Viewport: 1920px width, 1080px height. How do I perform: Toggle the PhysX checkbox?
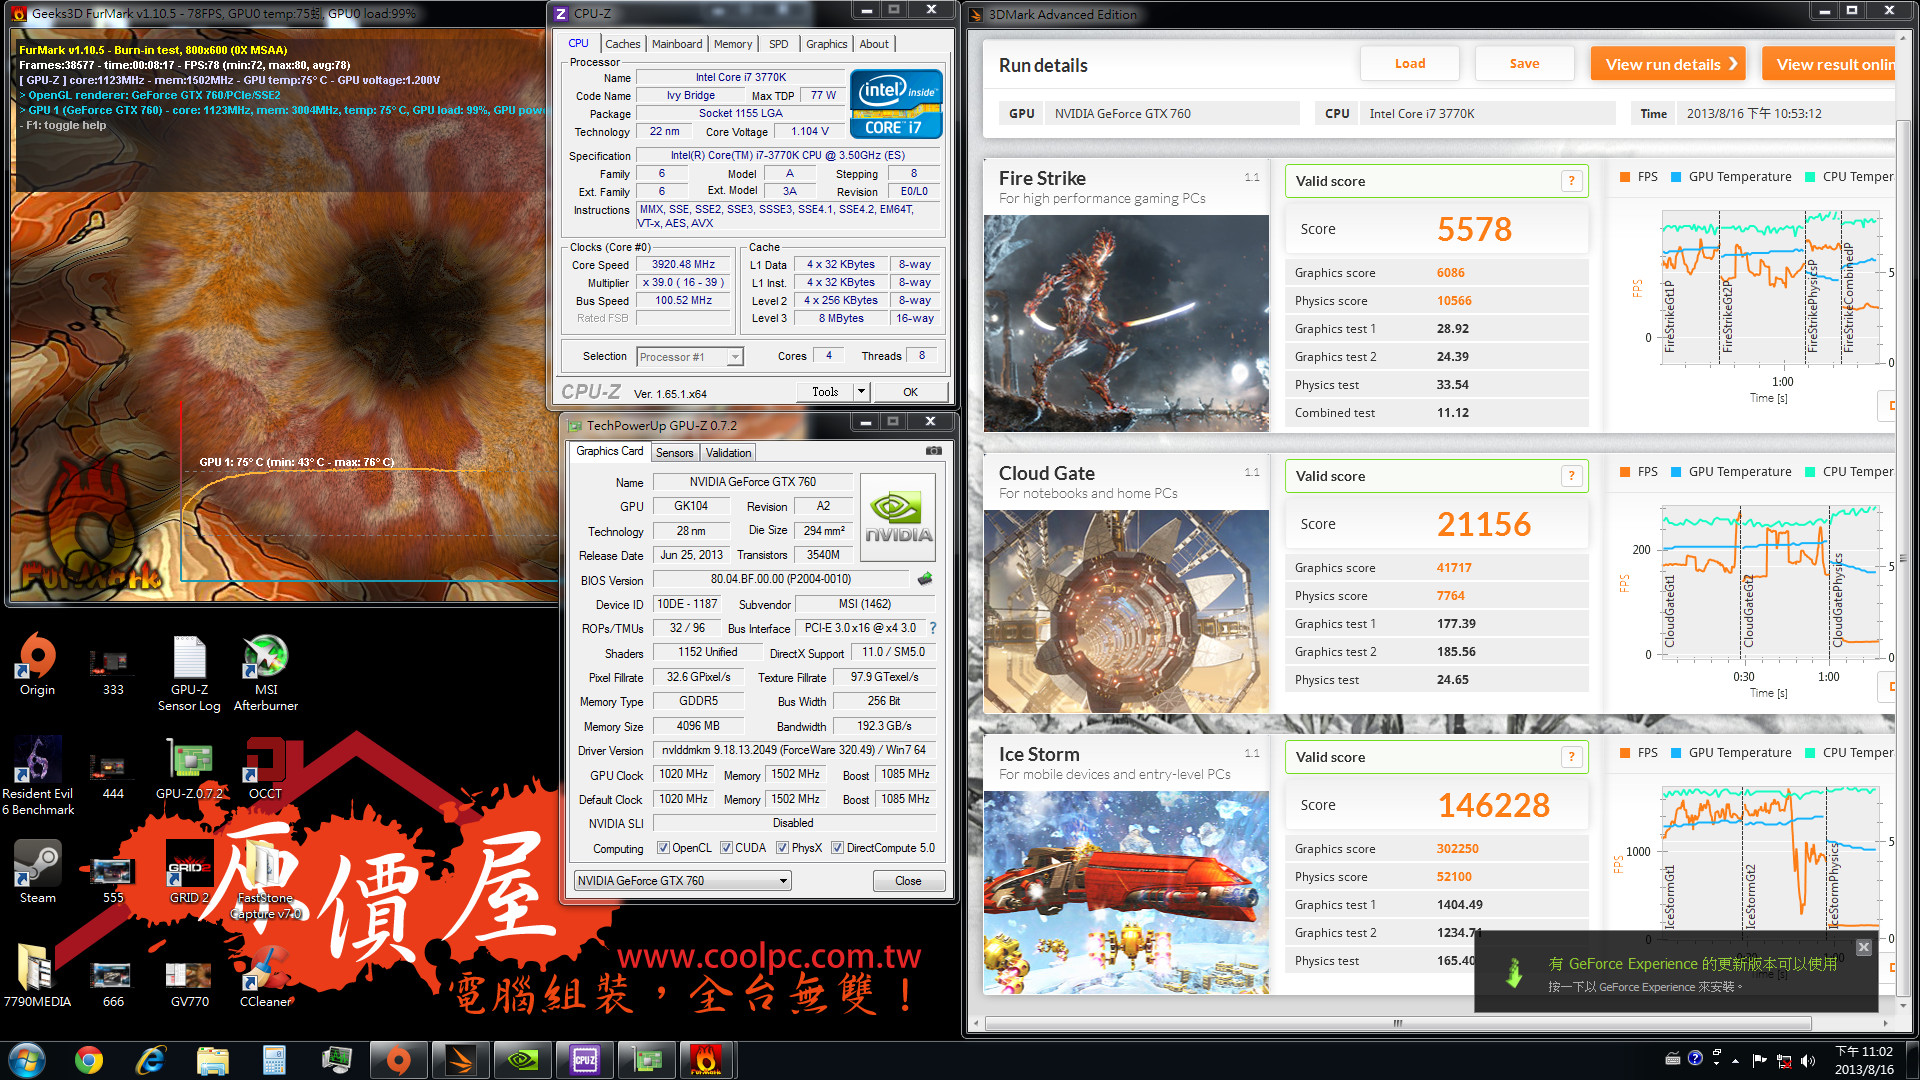point(782,848)
